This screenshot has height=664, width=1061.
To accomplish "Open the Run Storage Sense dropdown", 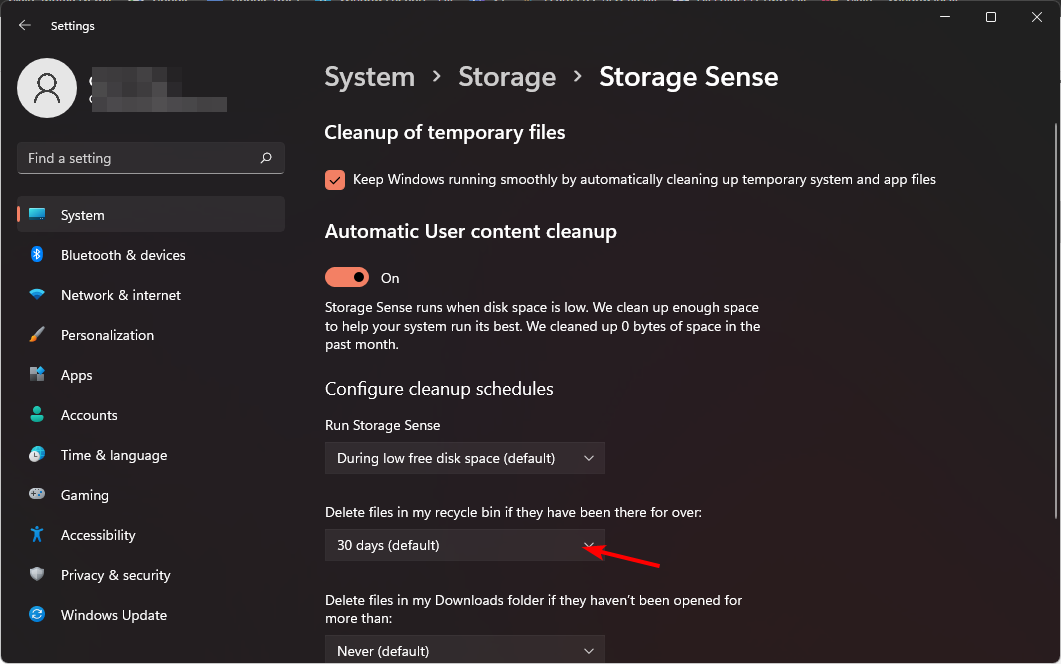I will 464,458.
